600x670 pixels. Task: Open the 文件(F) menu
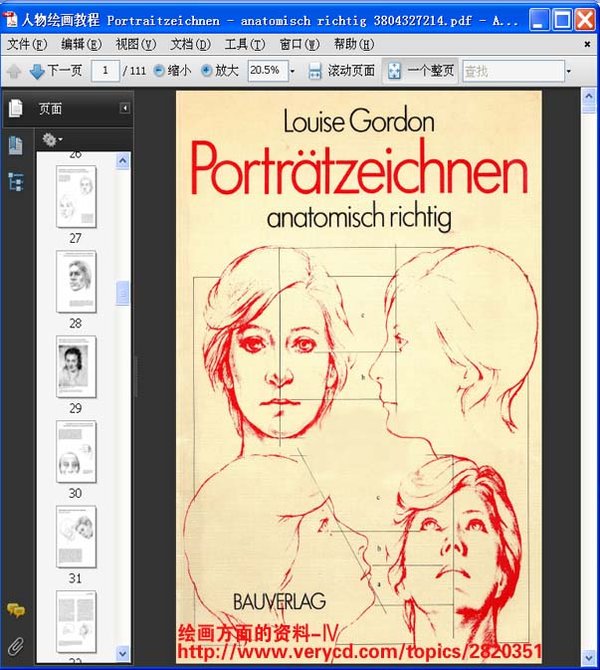point(26,44)
